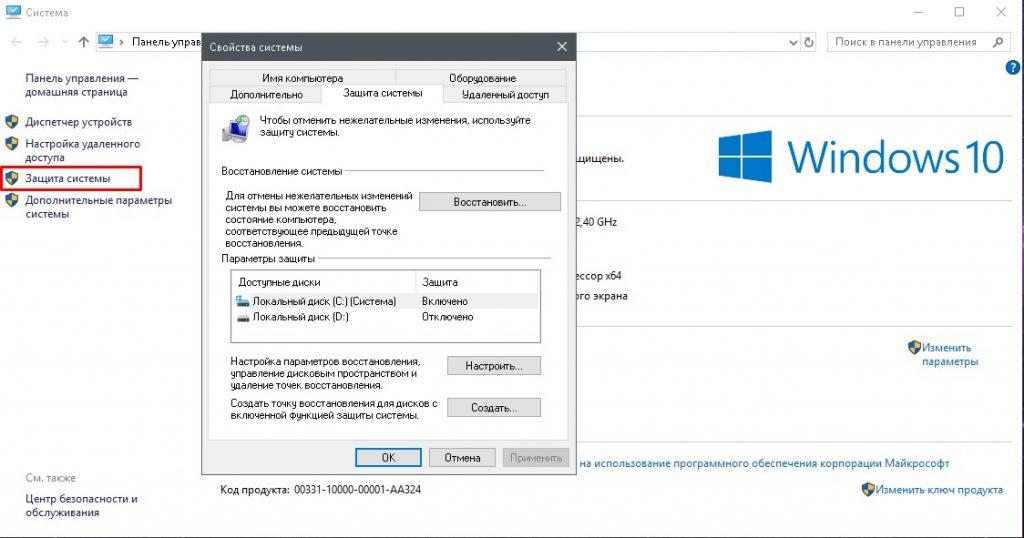Click the drive icon of Локальный диск (D:)
The image size is (1024, 538).
(x=243, y=317)
